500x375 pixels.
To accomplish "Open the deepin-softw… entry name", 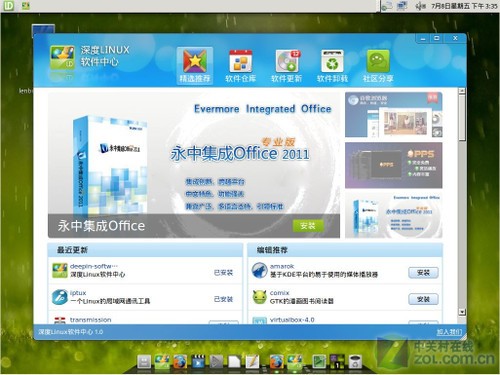I will 94,266.
